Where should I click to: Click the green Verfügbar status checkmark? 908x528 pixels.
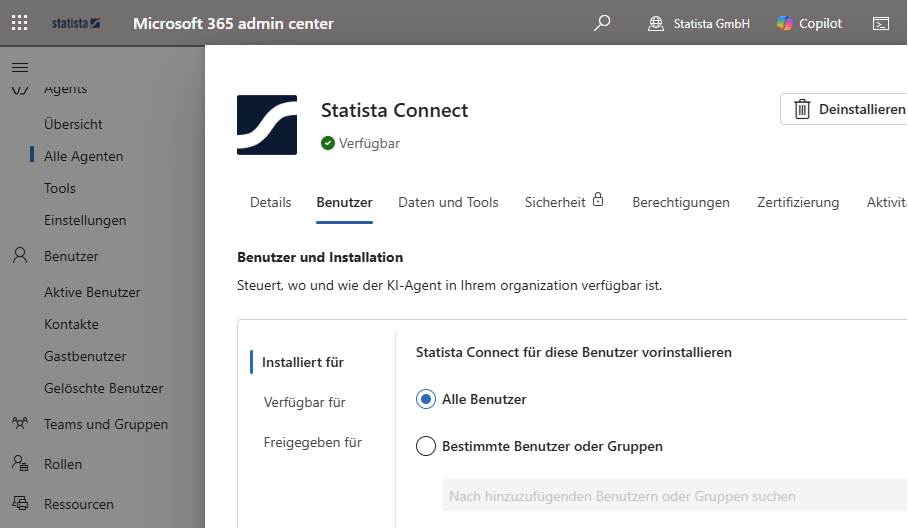tap(328, 143)
